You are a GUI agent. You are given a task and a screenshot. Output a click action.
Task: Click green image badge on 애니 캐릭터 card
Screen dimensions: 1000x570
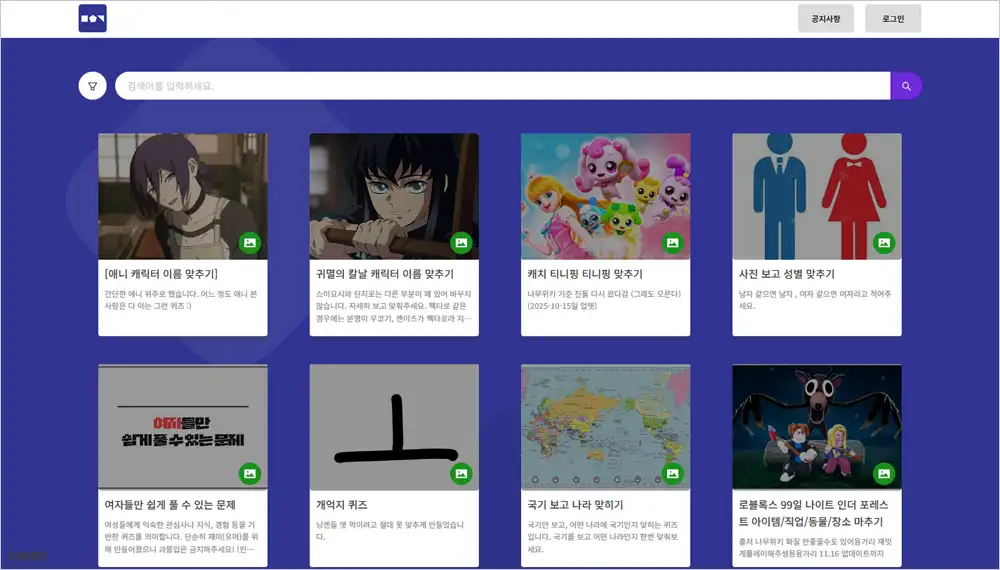coord(250,243)
